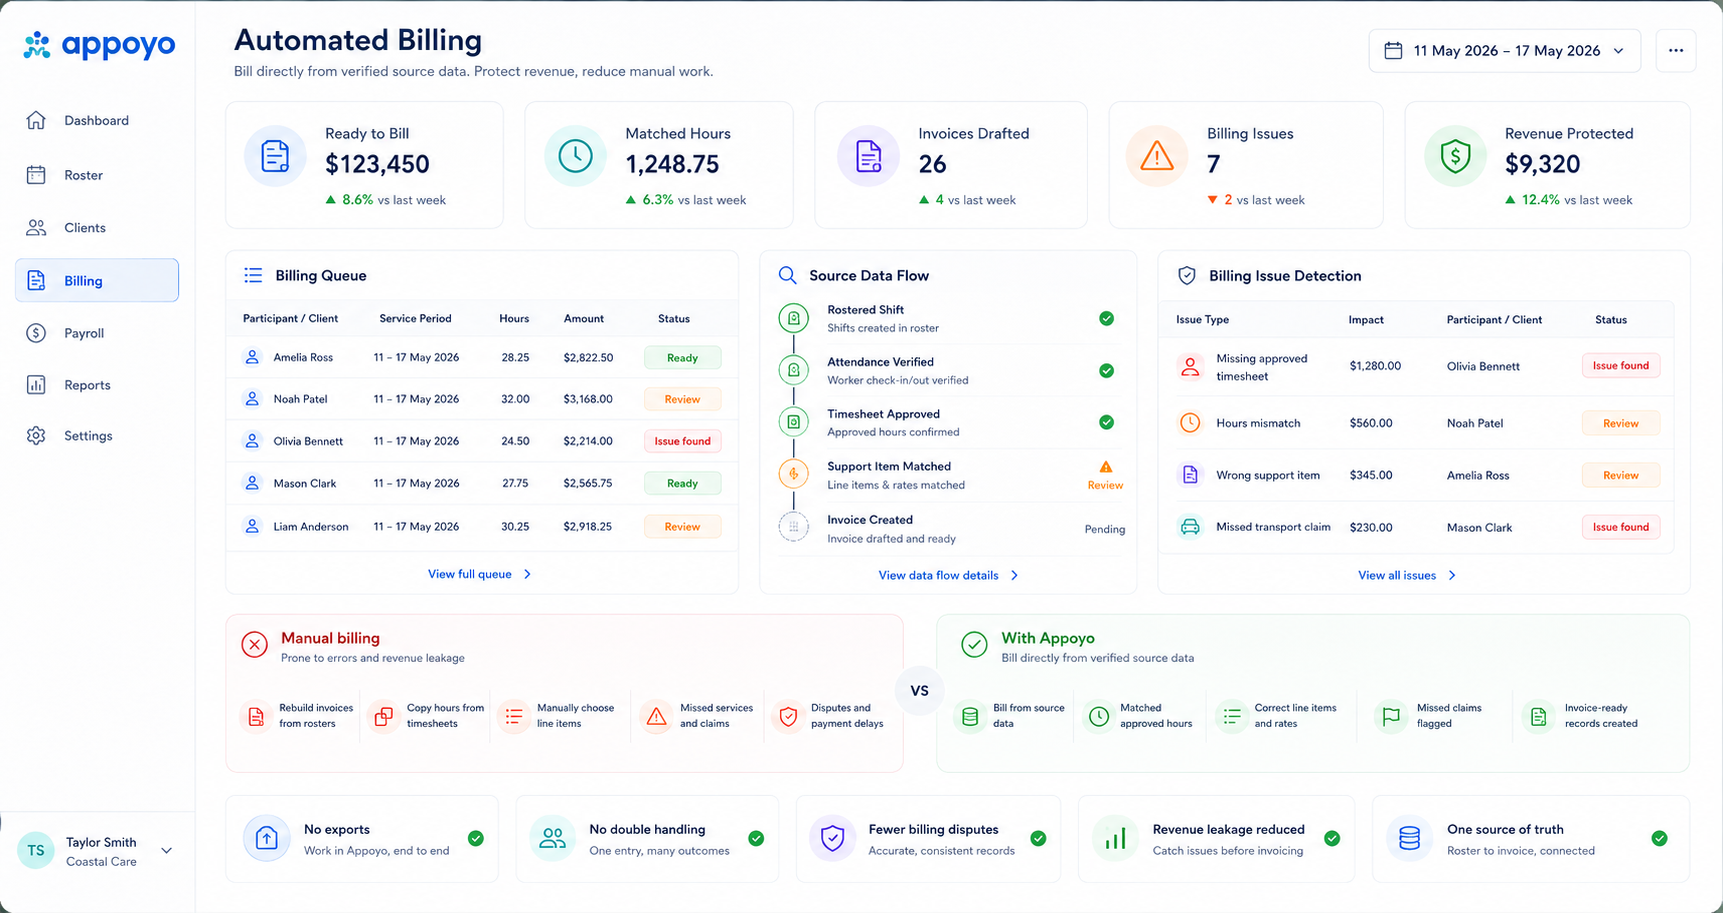The width and height of the screenshot is (1723, 913).
Task: Click the Attendance Verified step icon
Action: pyautogui.click(x=794, y=370)
